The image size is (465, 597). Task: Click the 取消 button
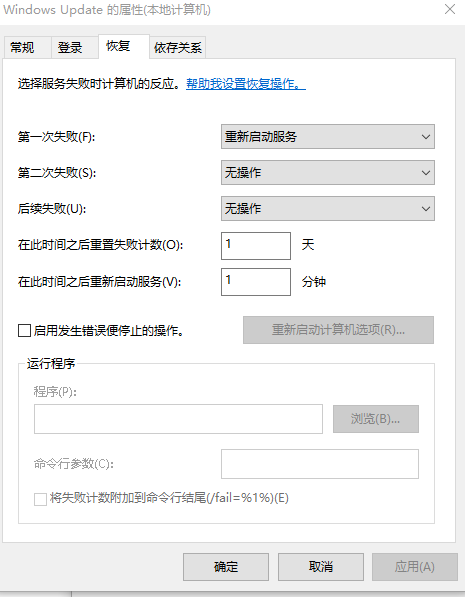tap(321, 567)
